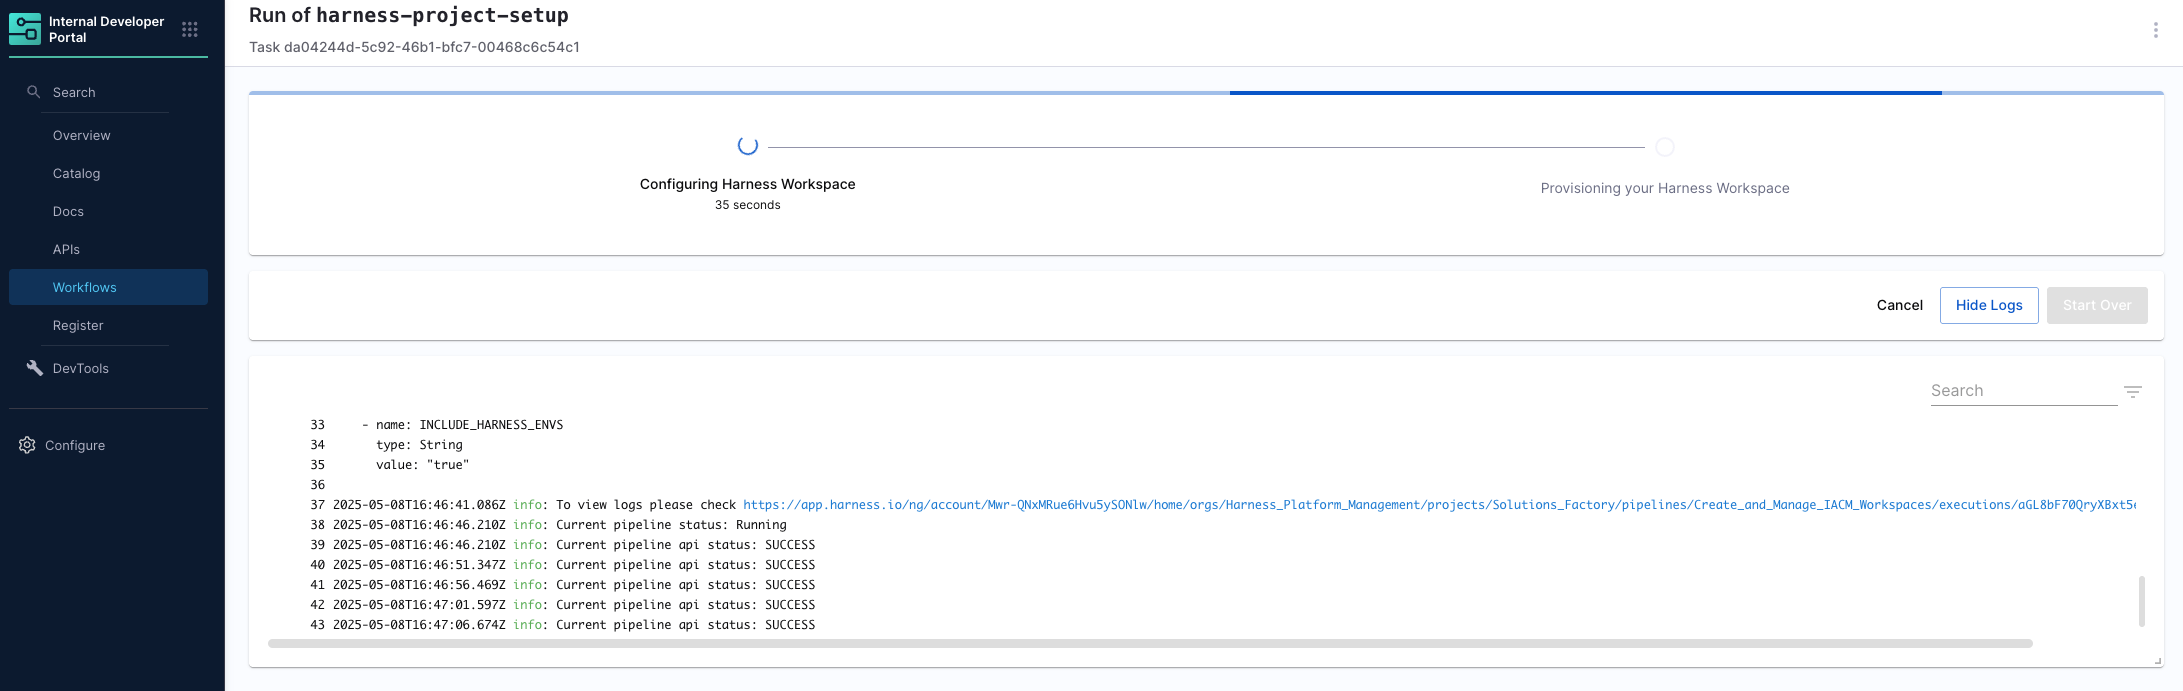Click the horizontal log scrollbar
The width and height of the screenshot is (2183, 691).
1150,643
